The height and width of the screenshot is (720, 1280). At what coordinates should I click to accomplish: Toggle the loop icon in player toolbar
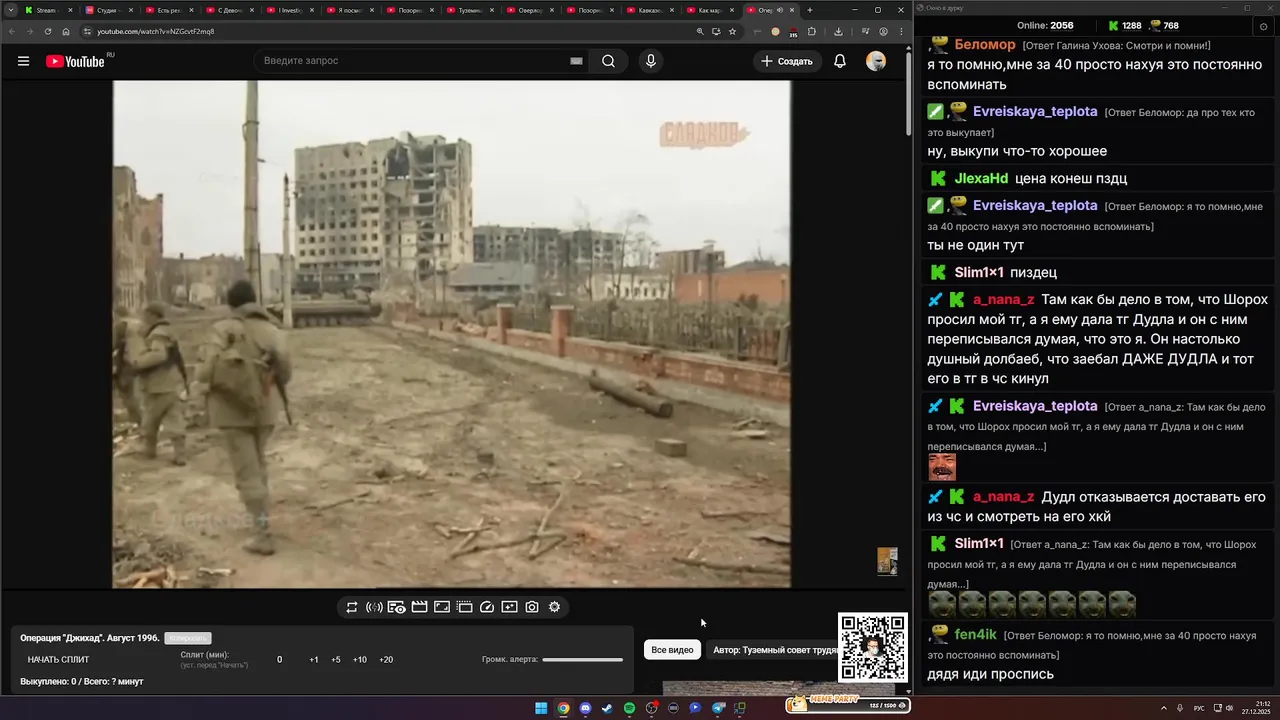click(x=352, y=607)
